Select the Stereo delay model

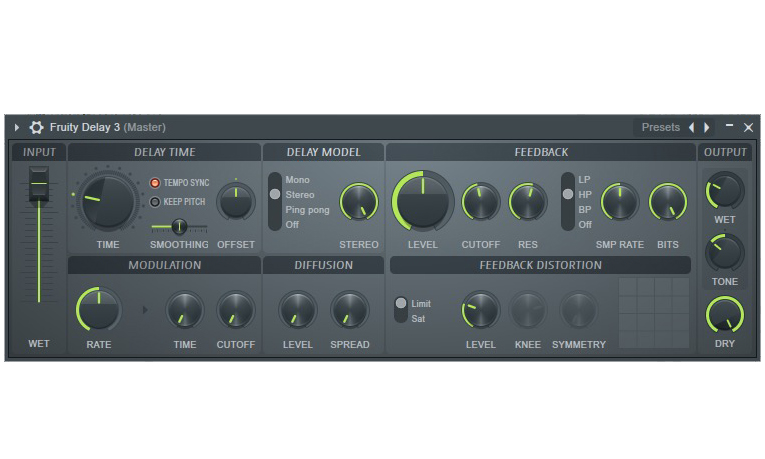300,195
